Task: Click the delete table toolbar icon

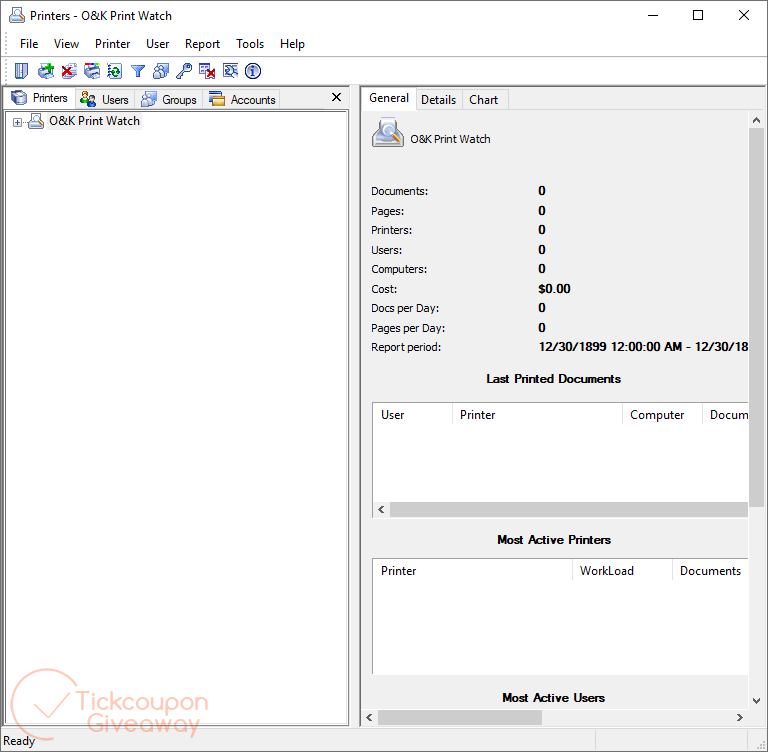Action: (x=207, y=71)
